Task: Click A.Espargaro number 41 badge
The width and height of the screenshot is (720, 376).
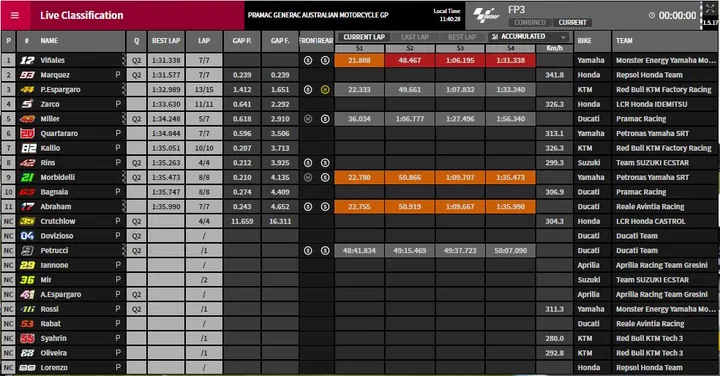Action: click(x=27, y=294)
